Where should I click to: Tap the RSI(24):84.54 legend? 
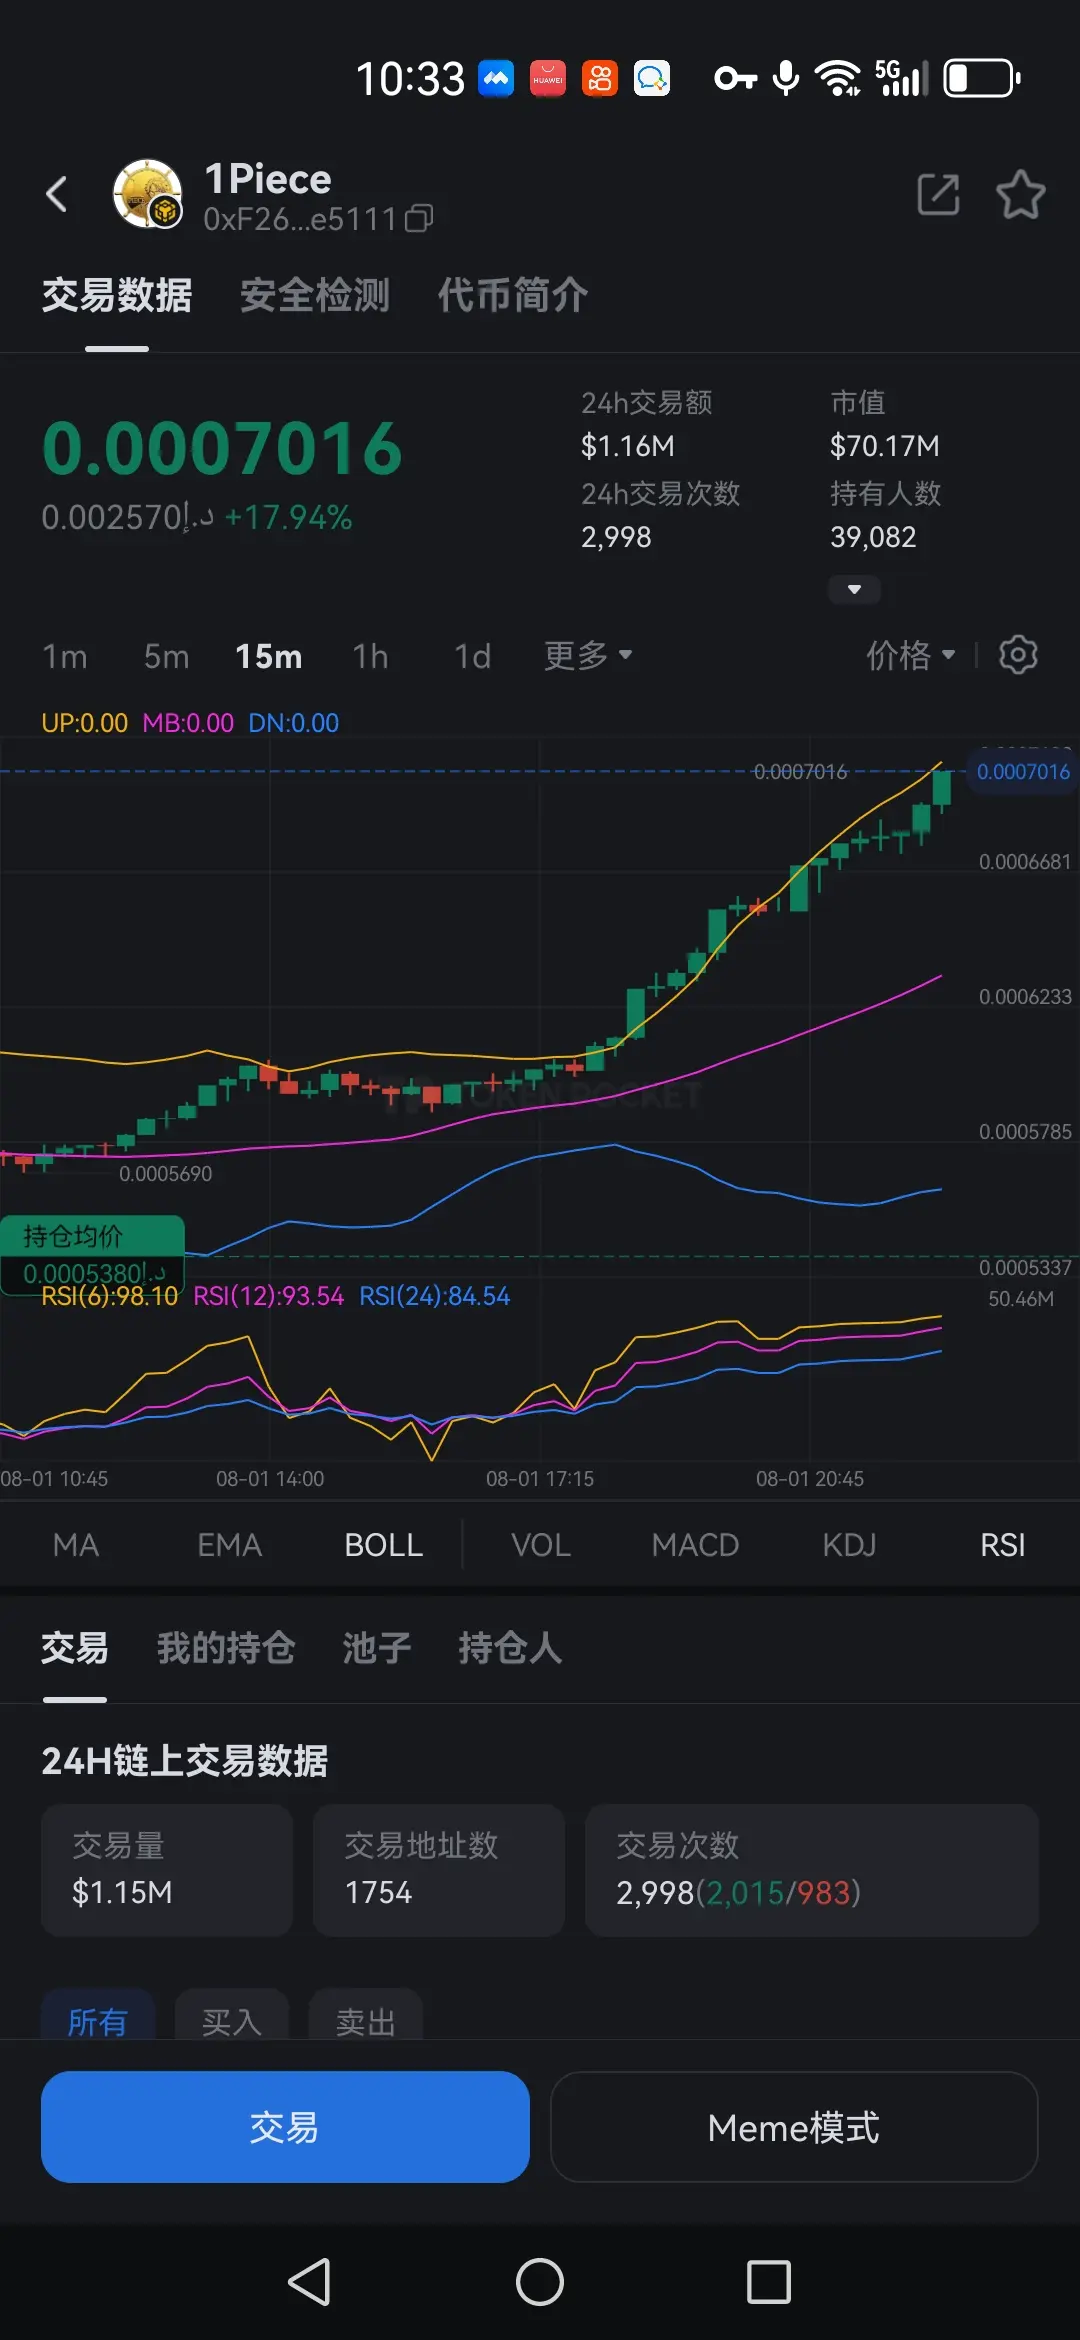(435, 1296)
